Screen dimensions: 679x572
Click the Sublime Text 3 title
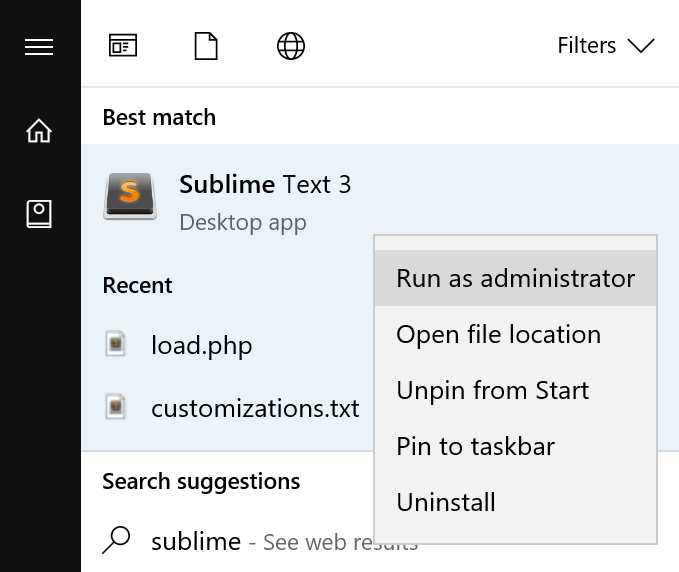pyautogui.click(x=265, y=184)
